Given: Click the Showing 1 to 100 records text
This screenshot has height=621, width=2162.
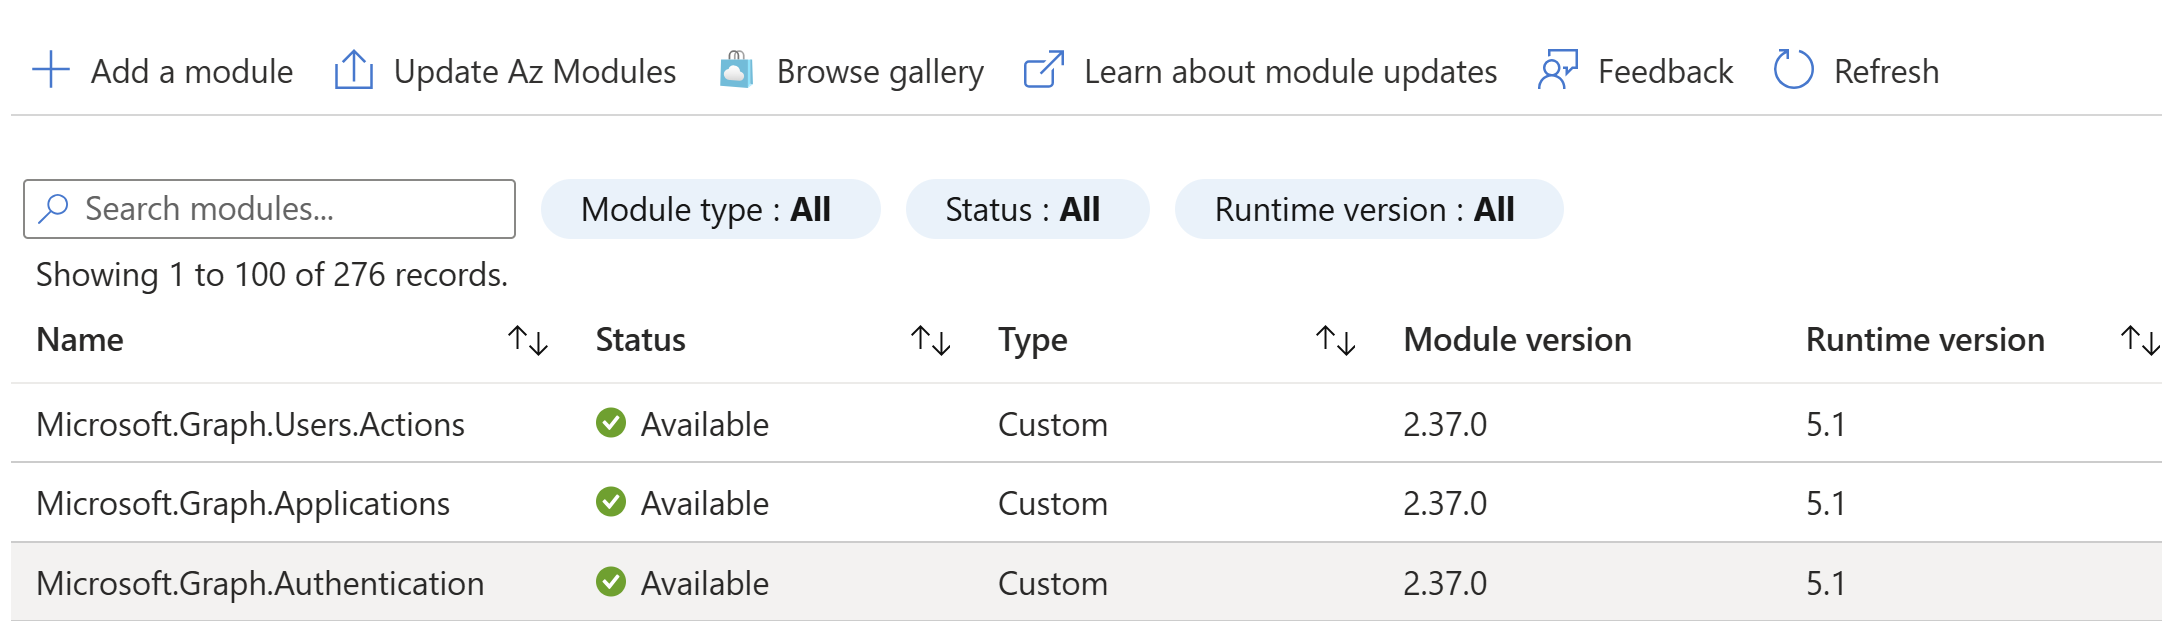Looking at the screenshot, I should click(x=272, y=275).
